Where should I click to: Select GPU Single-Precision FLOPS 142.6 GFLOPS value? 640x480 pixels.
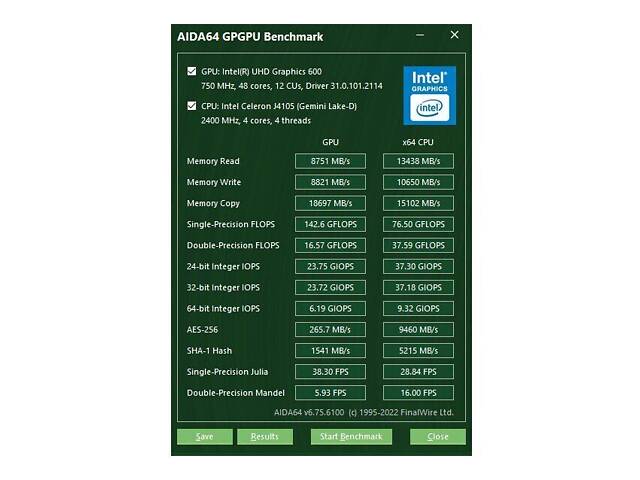(330, 224)
